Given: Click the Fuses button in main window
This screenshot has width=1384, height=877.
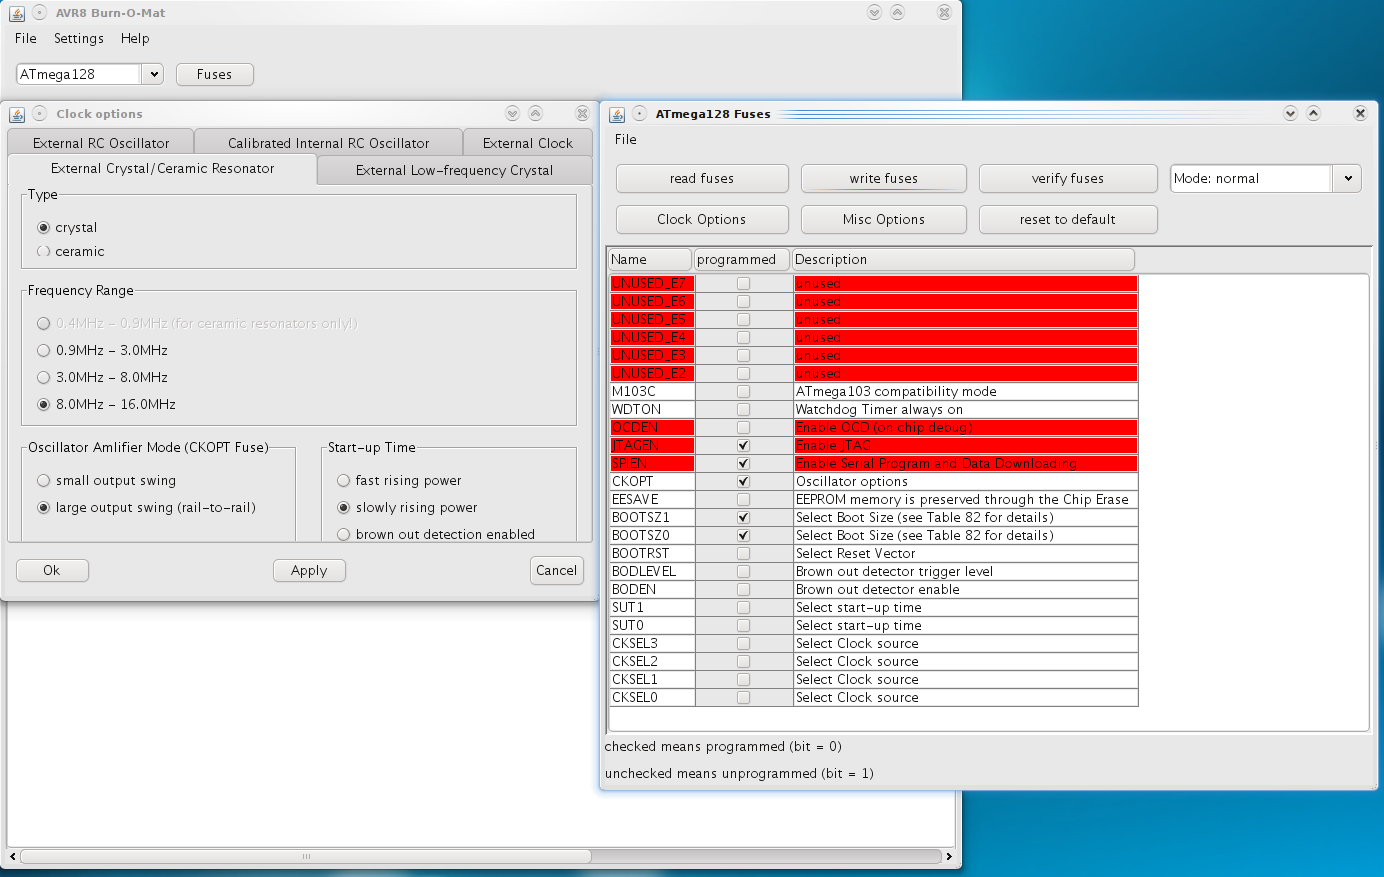Looking at the screenshot, I should tap(214, 74).
